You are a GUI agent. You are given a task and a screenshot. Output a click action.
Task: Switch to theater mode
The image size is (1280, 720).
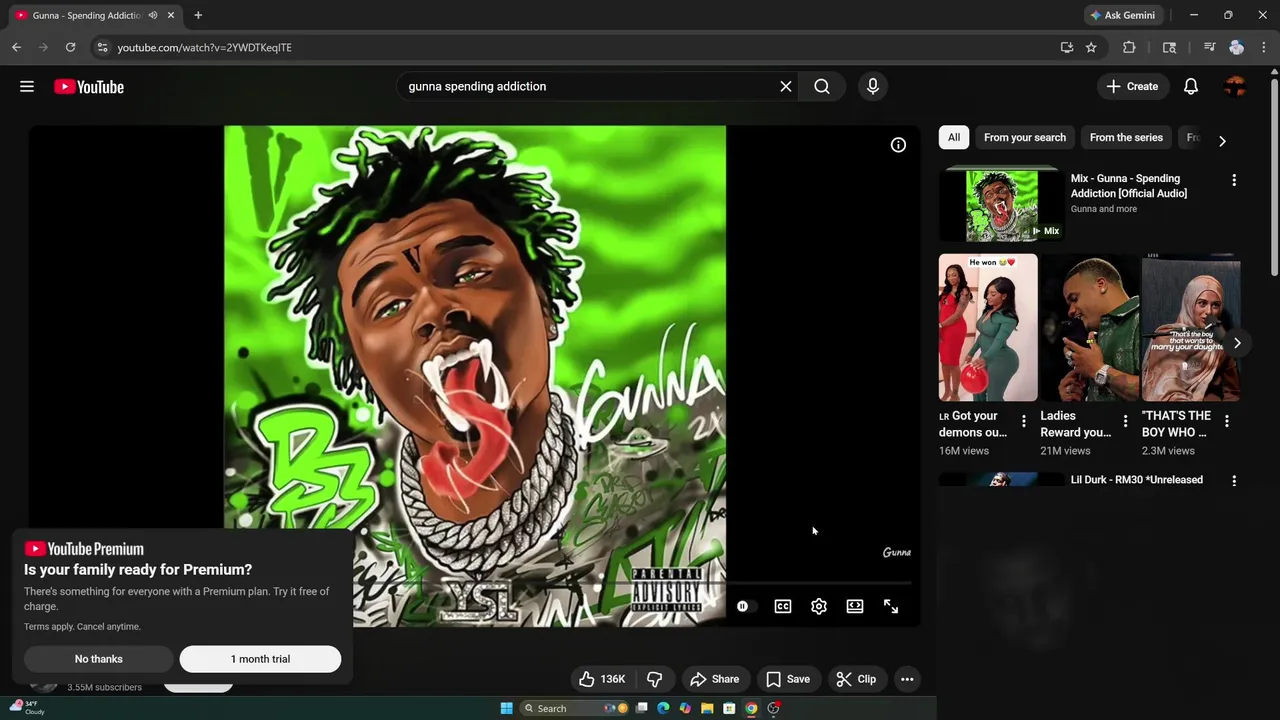click(855, 606)
